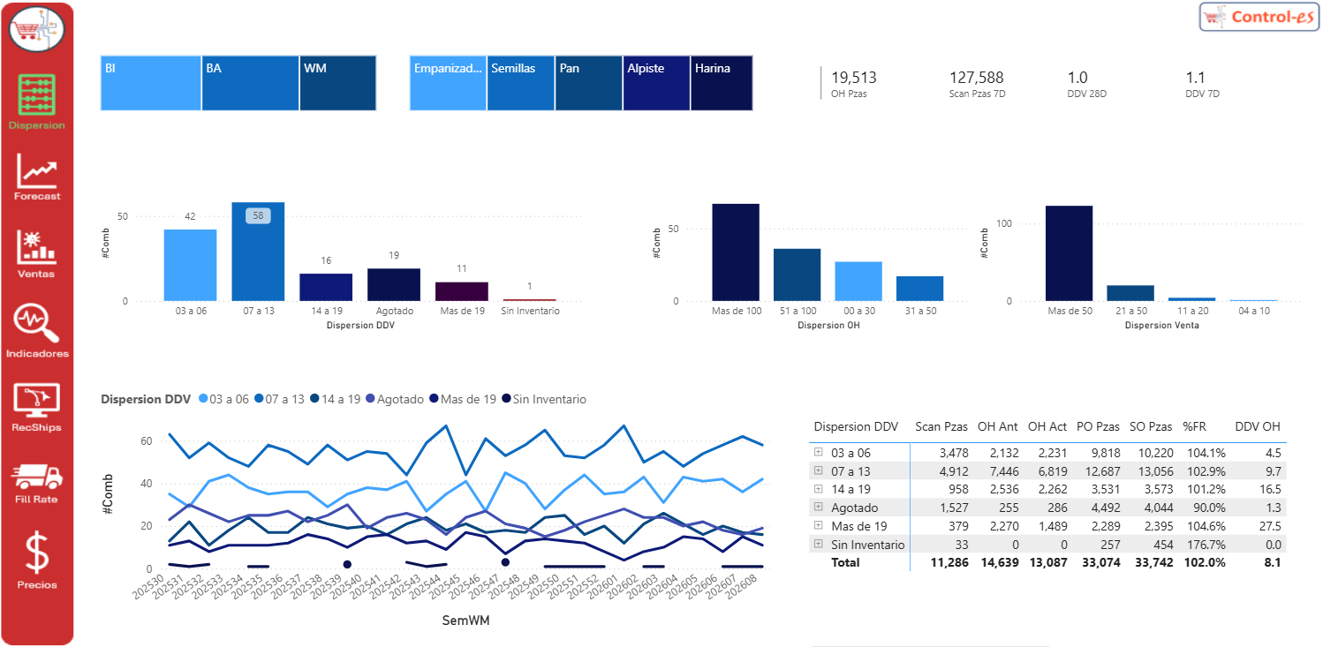The width and height of the screenshot is (1323, 647).
Task: Click the Control-es logo button
Action: [1259, 17]
